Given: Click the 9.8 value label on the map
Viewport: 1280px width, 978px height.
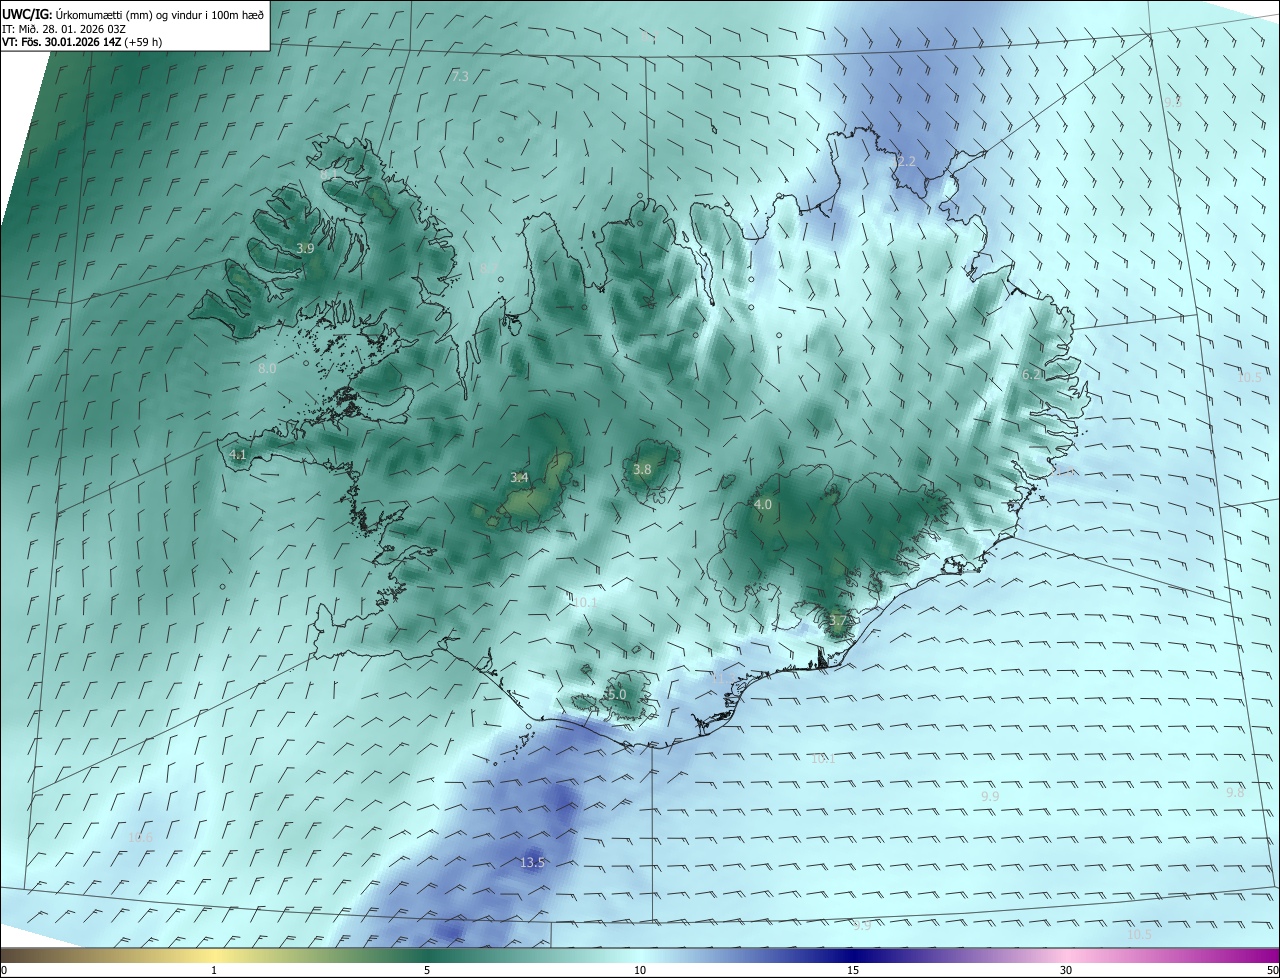Looking at the screenshot, I should pos(1235,792).
